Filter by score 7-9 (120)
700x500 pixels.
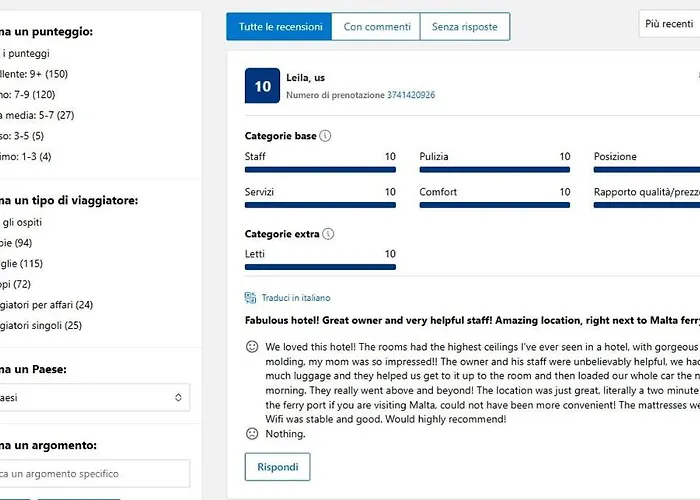(28, 95)
